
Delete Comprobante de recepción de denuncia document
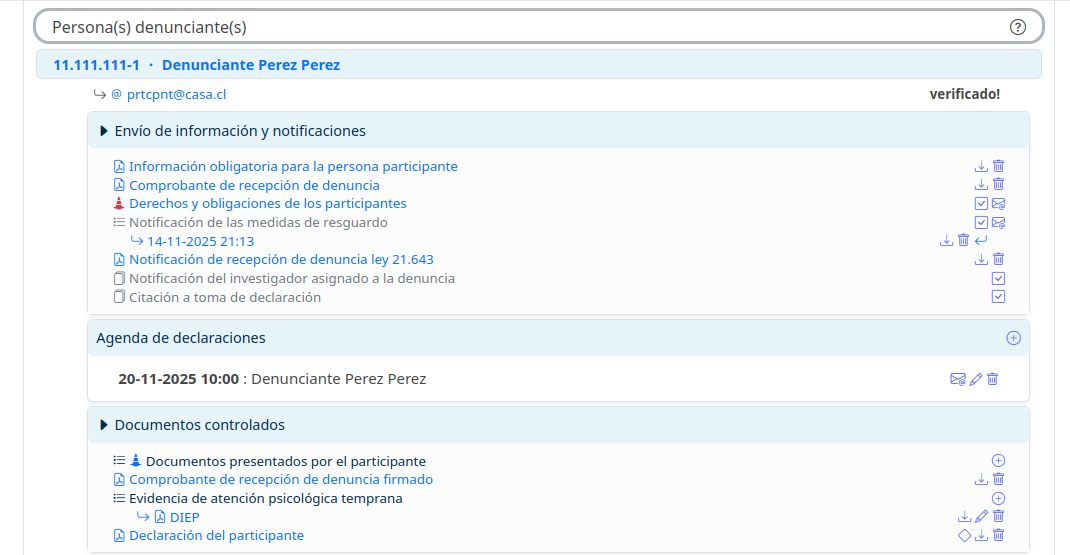click(998, 185)
